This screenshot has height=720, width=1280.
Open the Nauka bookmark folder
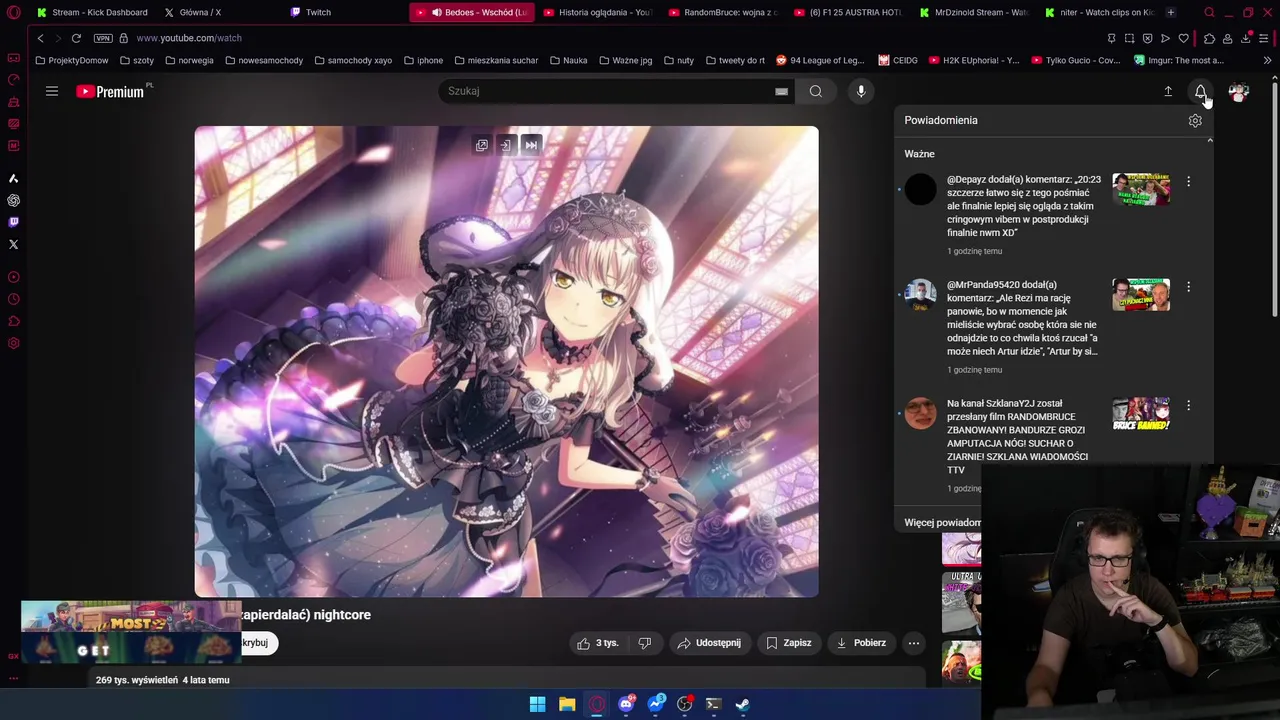pos(569,60)
